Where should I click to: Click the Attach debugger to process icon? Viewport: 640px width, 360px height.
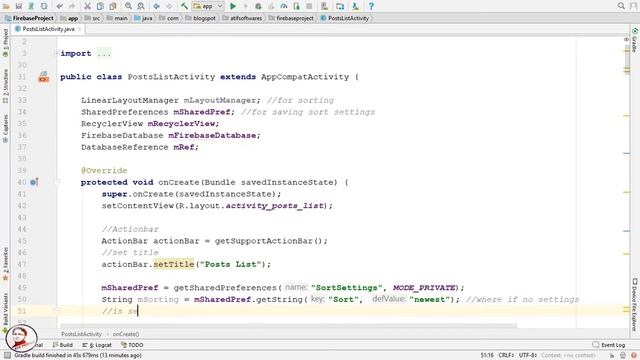(296, 6)
